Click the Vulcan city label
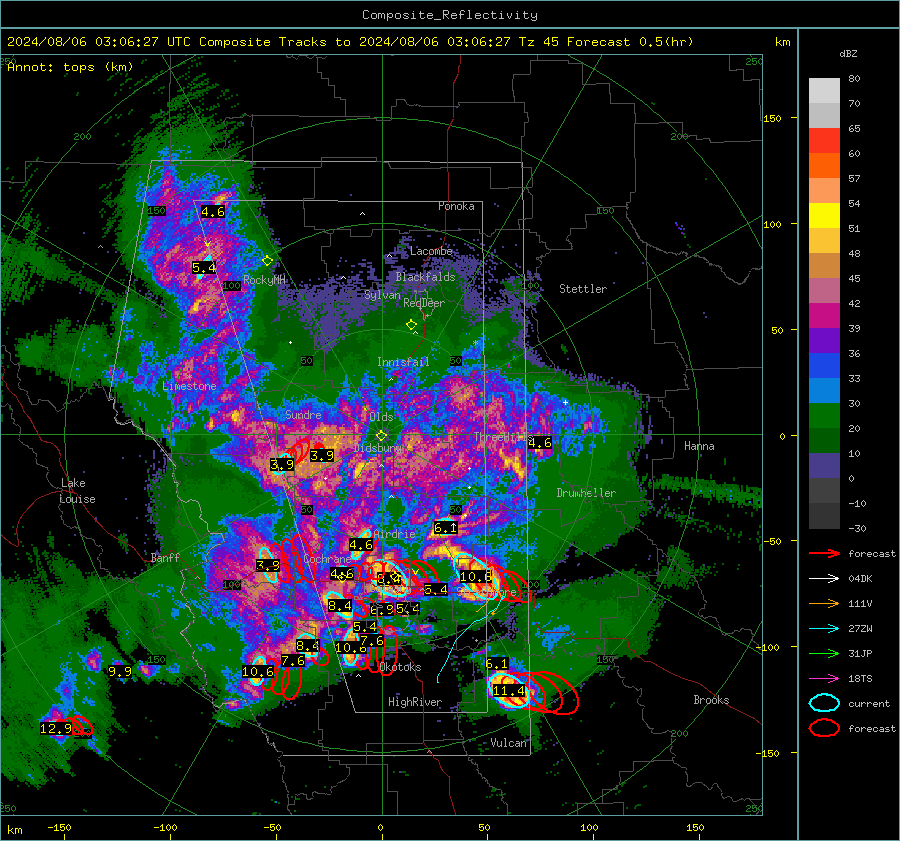The image size is (900, 841). point(508,743)
